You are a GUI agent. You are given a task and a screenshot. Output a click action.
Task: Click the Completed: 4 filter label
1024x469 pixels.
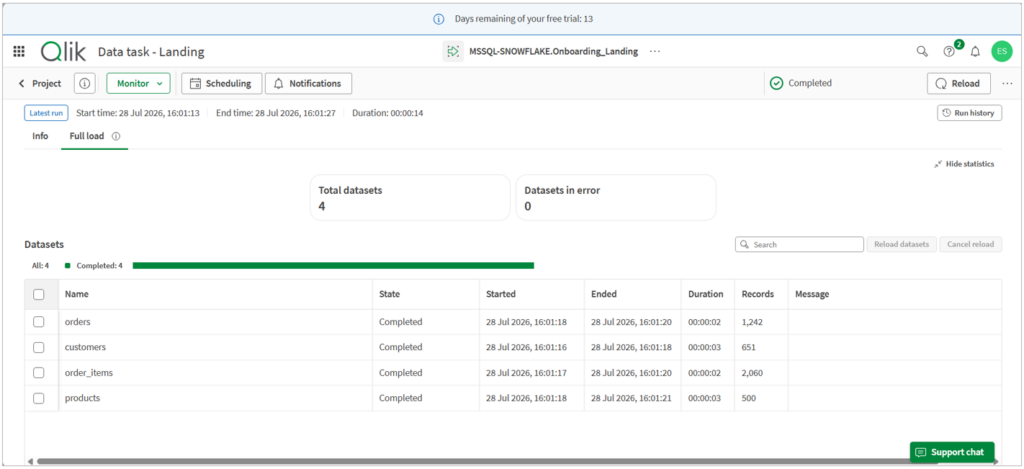point(94,266)
